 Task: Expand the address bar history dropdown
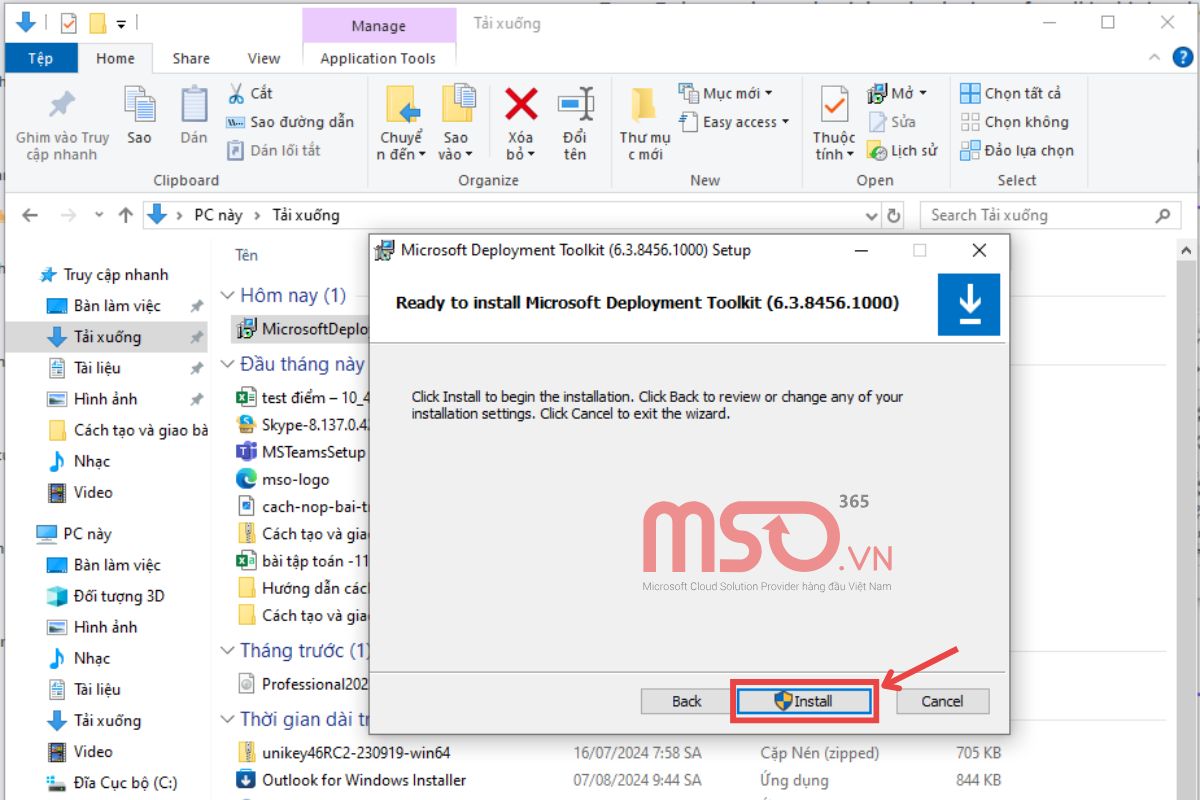tap(871, 215)
